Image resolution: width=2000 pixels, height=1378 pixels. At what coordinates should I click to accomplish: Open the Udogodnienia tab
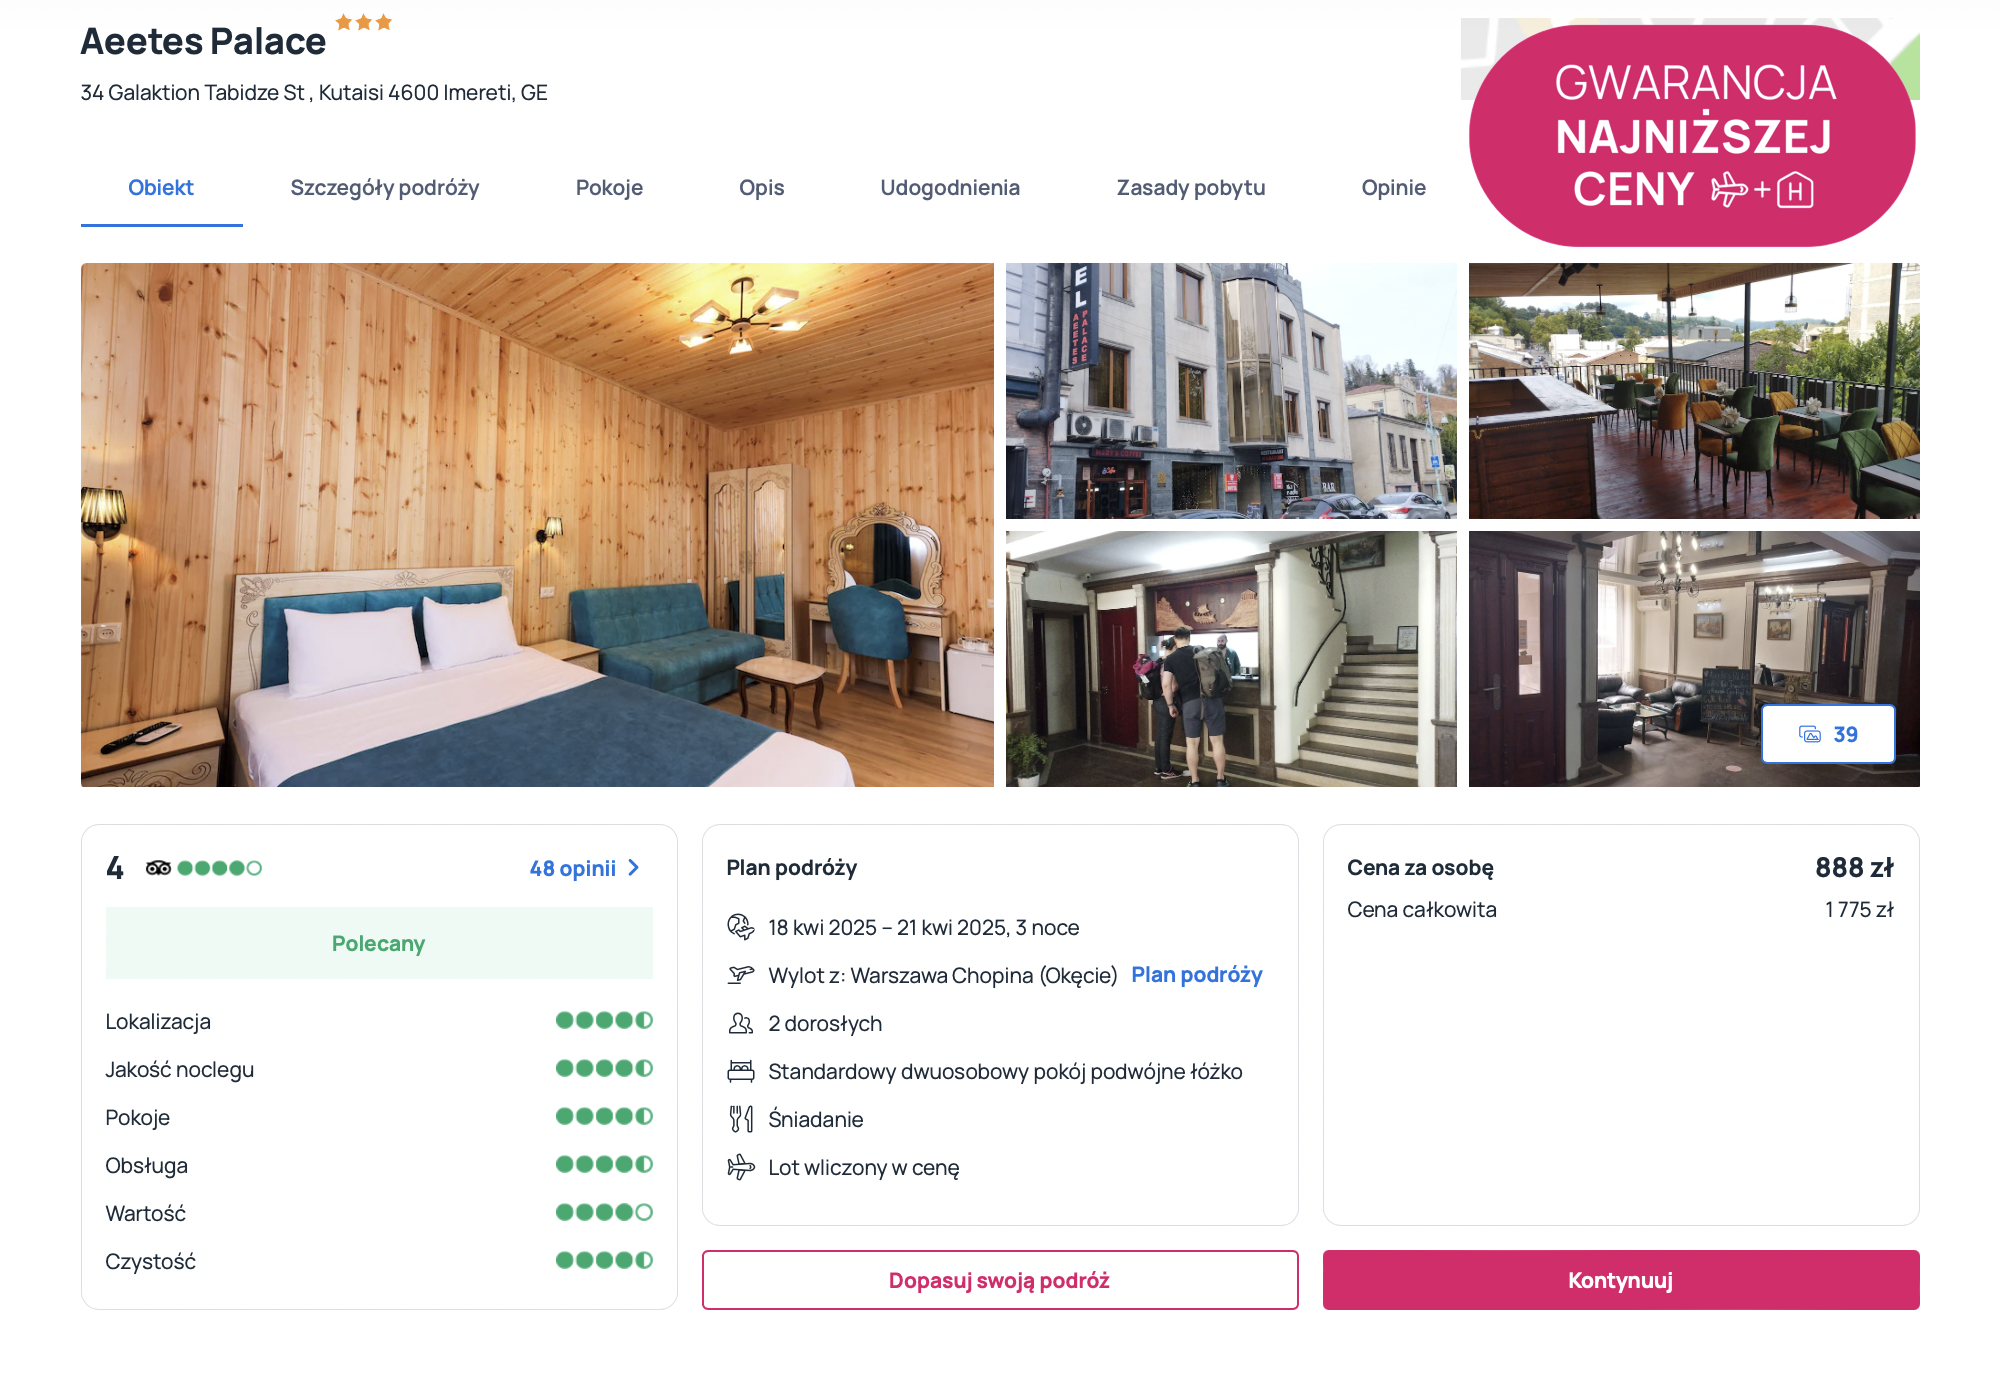[950, 188]
